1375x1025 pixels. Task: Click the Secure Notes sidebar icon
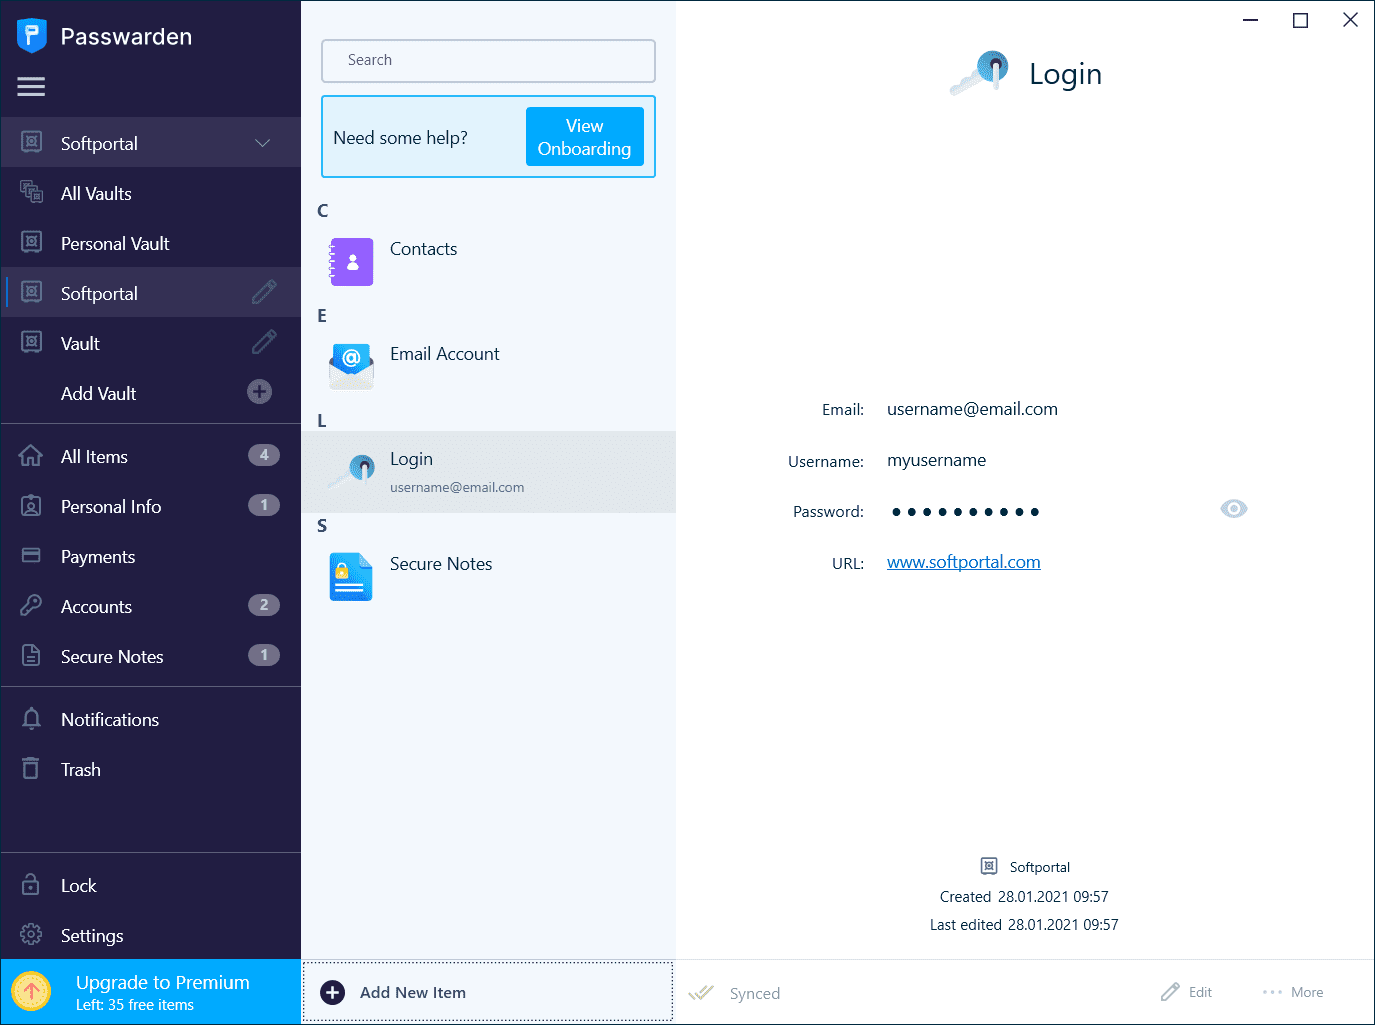pyautogui.click(x=31, y=656)
